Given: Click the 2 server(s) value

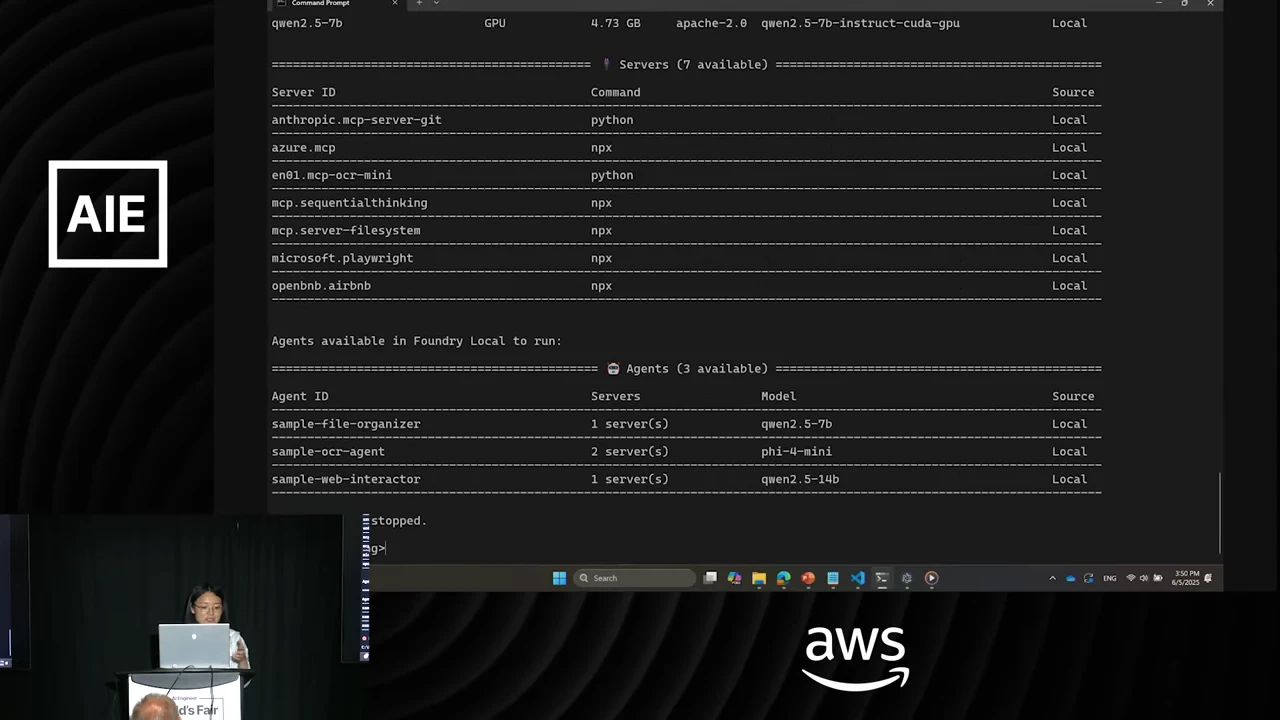Looking at the screenshot, I should click(629, 452).
